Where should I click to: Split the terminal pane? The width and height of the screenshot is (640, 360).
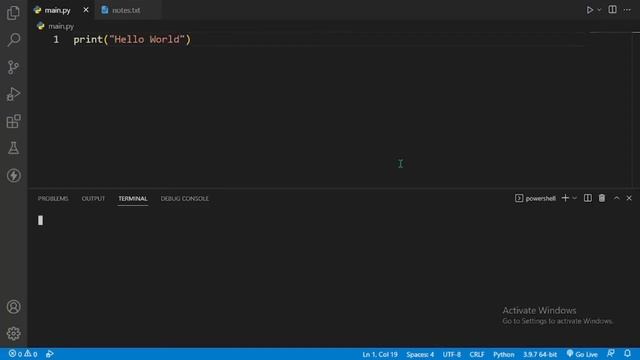click(x=588, y=198)
